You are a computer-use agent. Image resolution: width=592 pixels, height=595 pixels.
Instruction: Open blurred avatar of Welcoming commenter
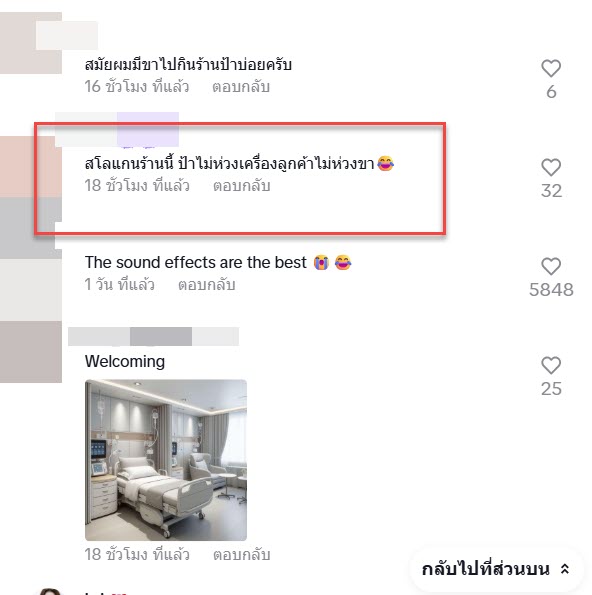[x=31, y=352]
